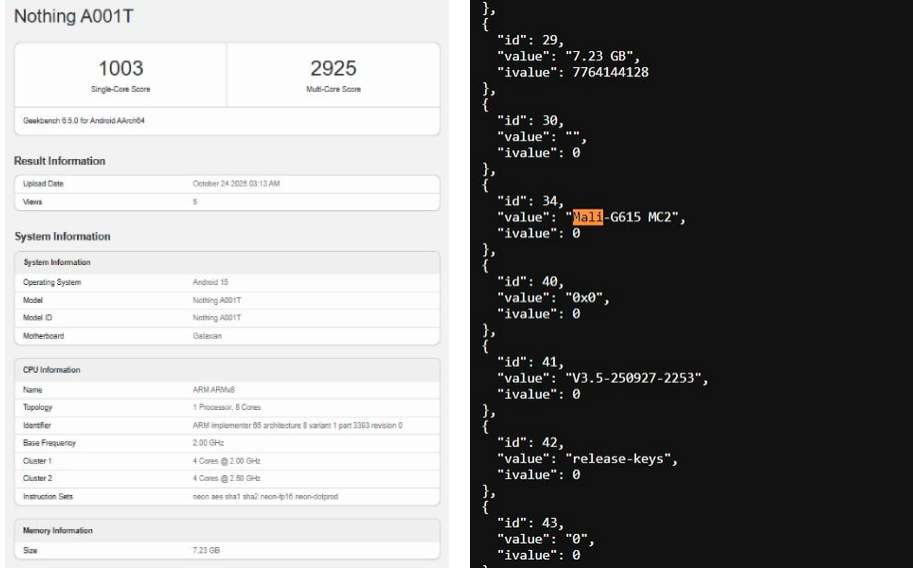The width and height of the screenshot is (913, 569).
Task: Click the Instruction Sets row
Action: [x=226, y=497]
